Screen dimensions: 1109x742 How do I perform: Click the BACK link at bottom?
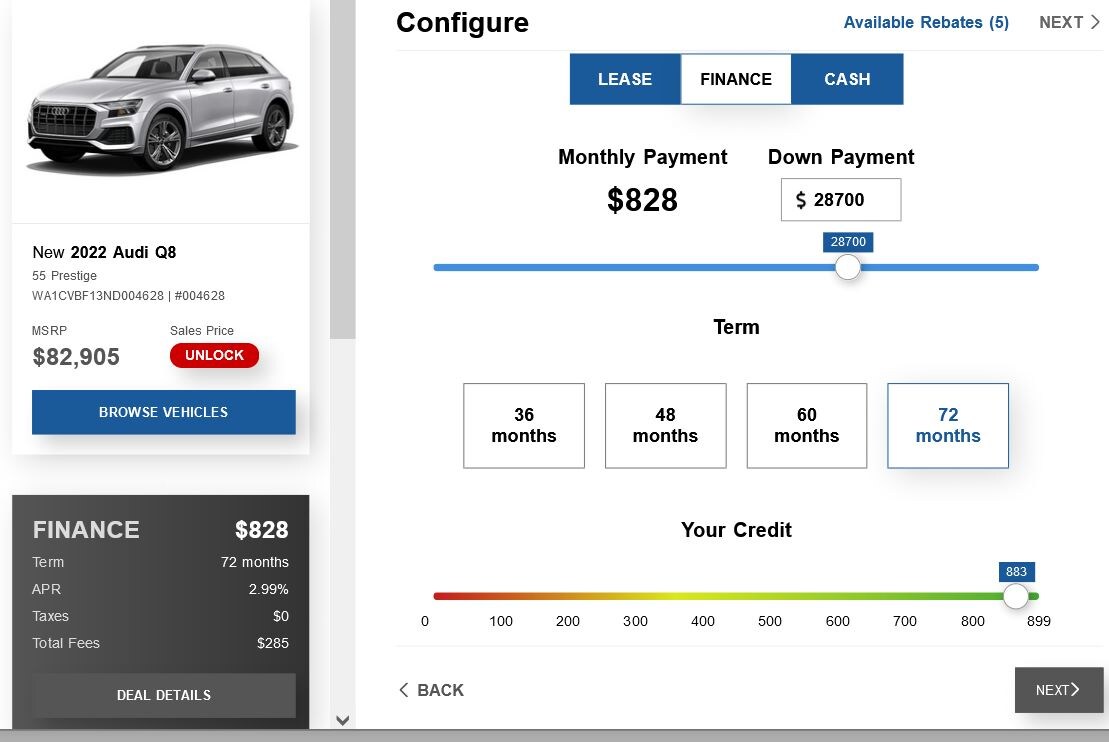(431, 690)
